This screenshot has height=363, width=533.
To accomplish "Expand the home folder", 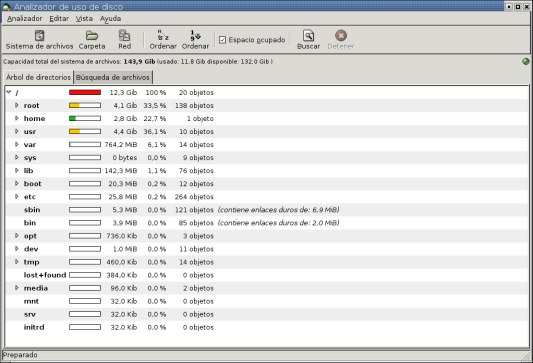I will [x=17, y=118].
